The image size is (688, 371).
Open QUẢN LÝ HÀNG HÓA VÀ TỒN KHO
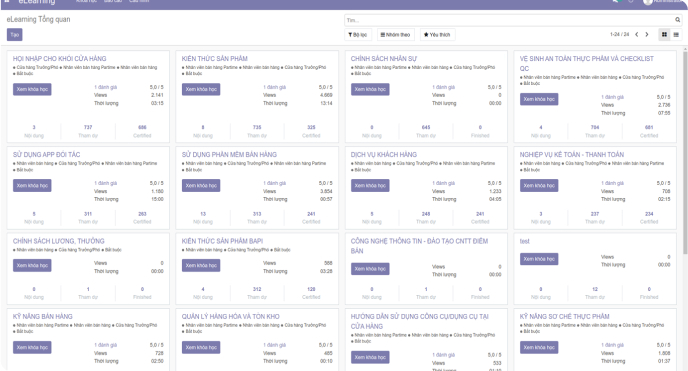pos(230,317)
